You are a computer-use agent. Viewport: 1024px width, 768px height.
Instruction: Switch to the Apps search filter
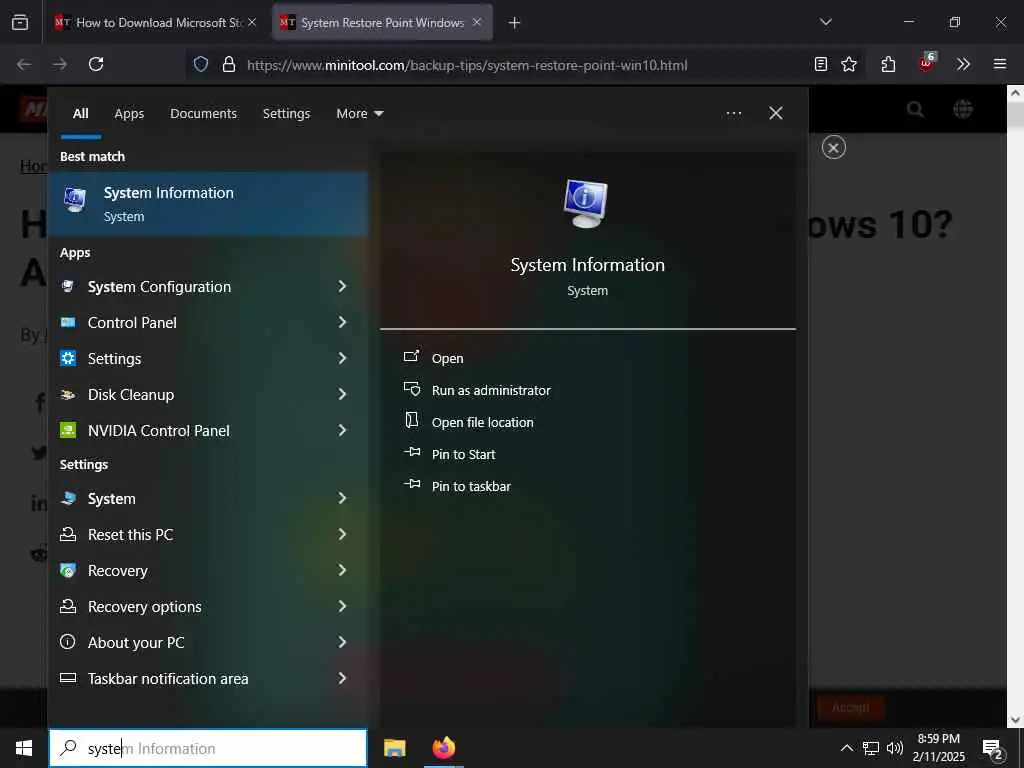click(129, 114)
